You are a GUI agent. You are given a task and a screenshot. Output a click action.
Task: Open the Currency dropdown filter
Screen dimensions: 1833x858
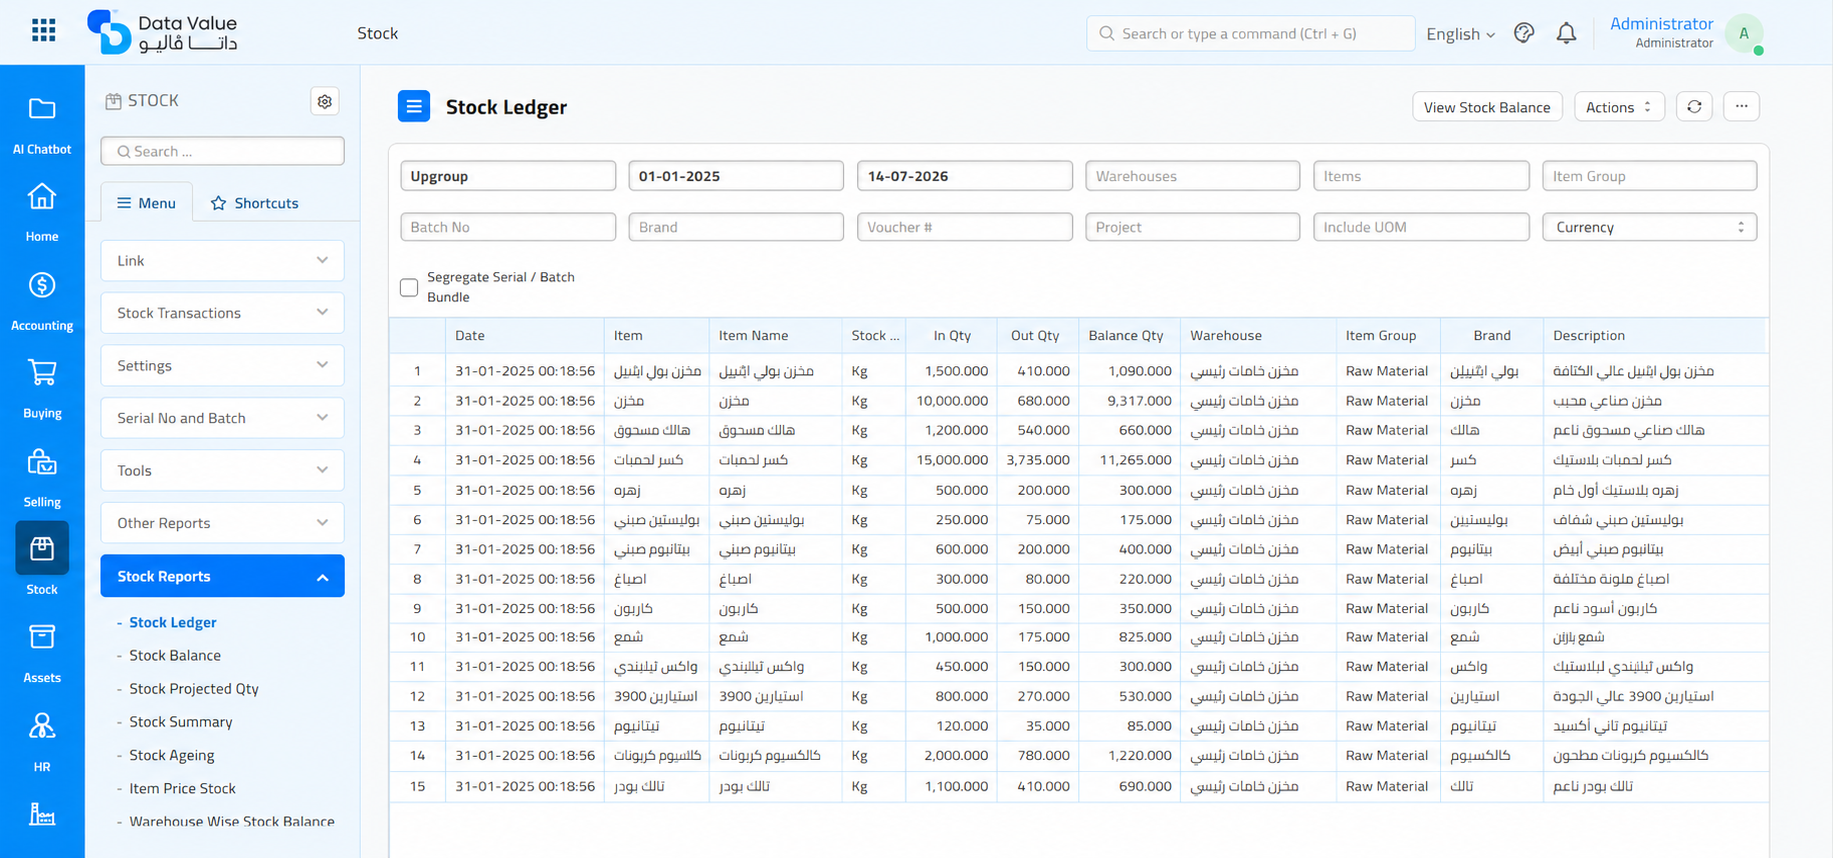[1649, 227]
